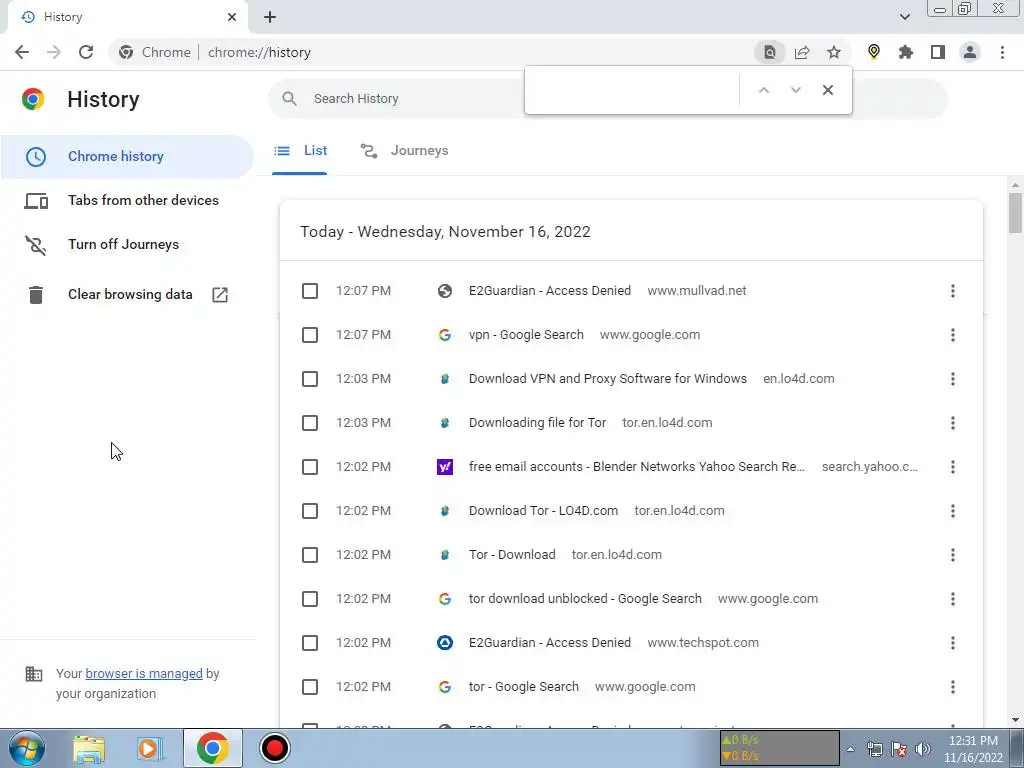Tick checkbox for Download Tor - LO4D.com
This screenshot has height=768, width=1024.
tap(310, 511)
